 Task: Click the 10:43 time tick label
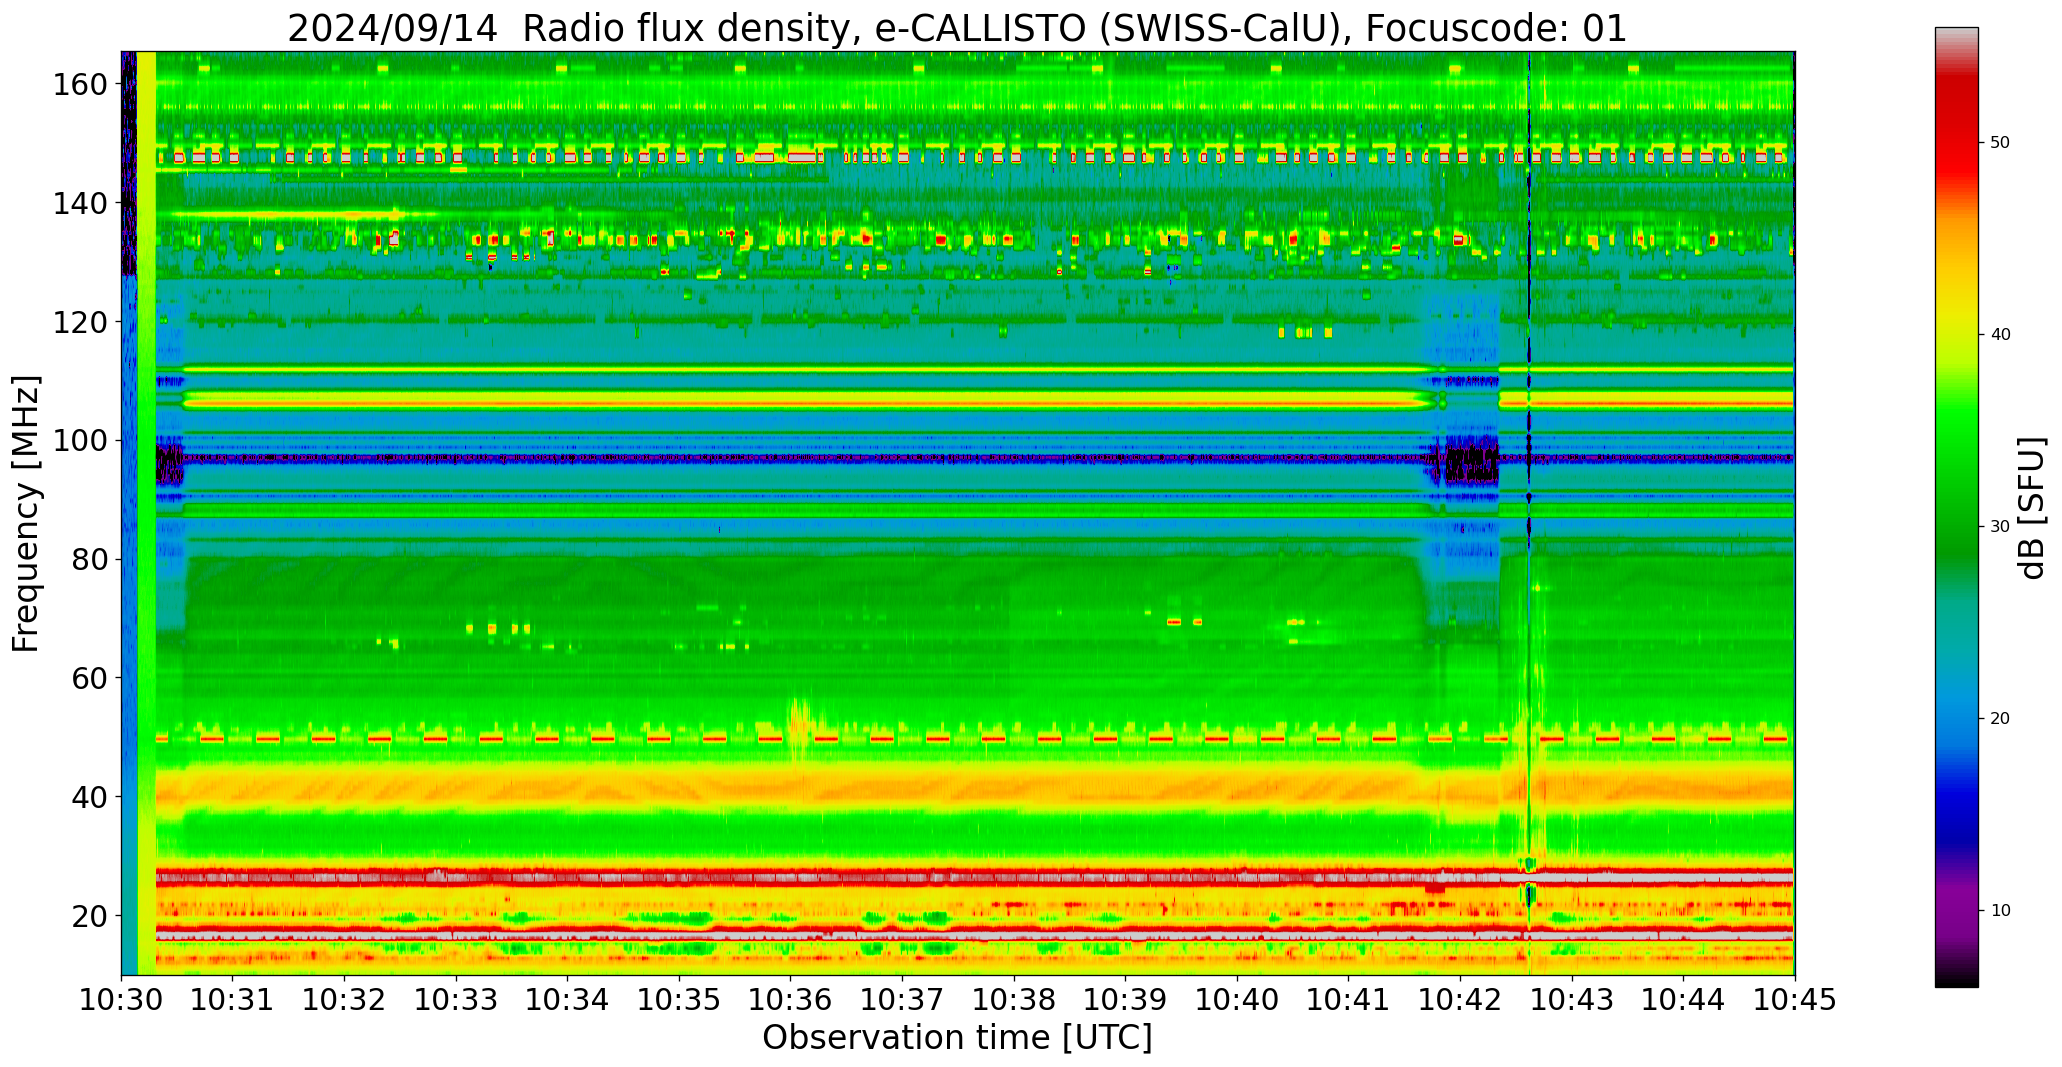pyautogui.click(x=1572, y=1000)
